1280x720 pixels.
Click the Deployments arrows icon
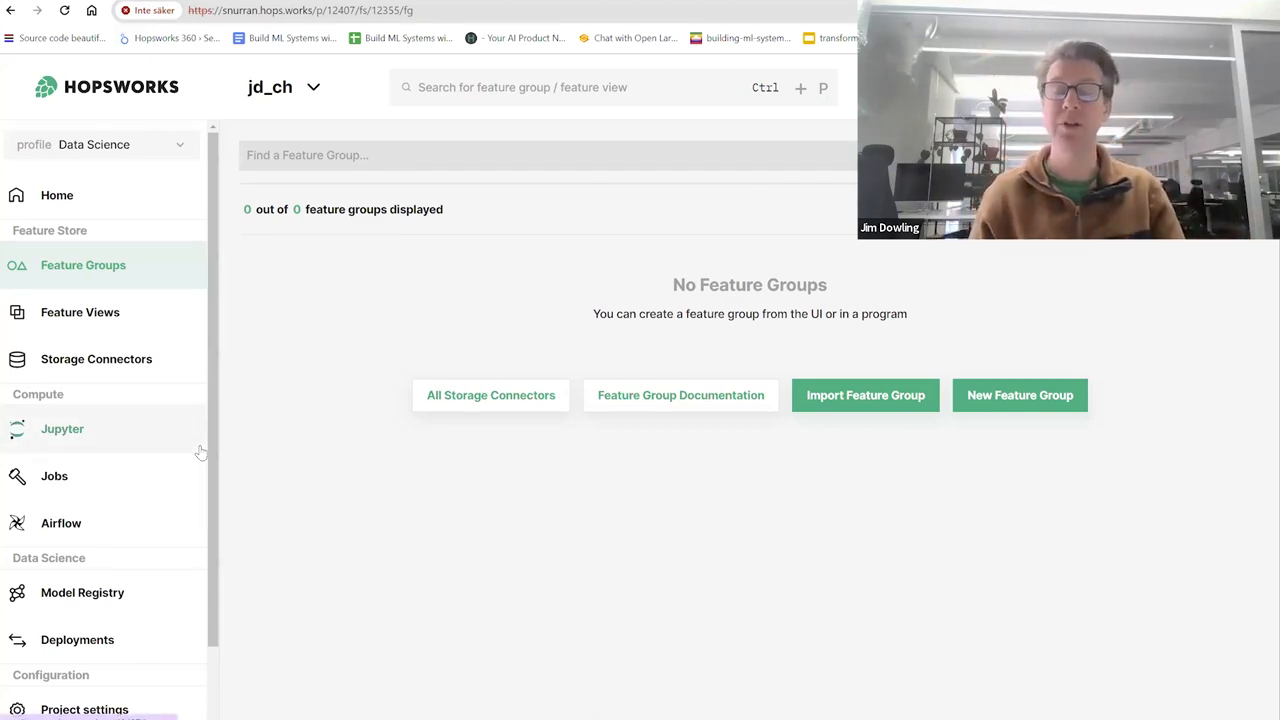point(17,640)
